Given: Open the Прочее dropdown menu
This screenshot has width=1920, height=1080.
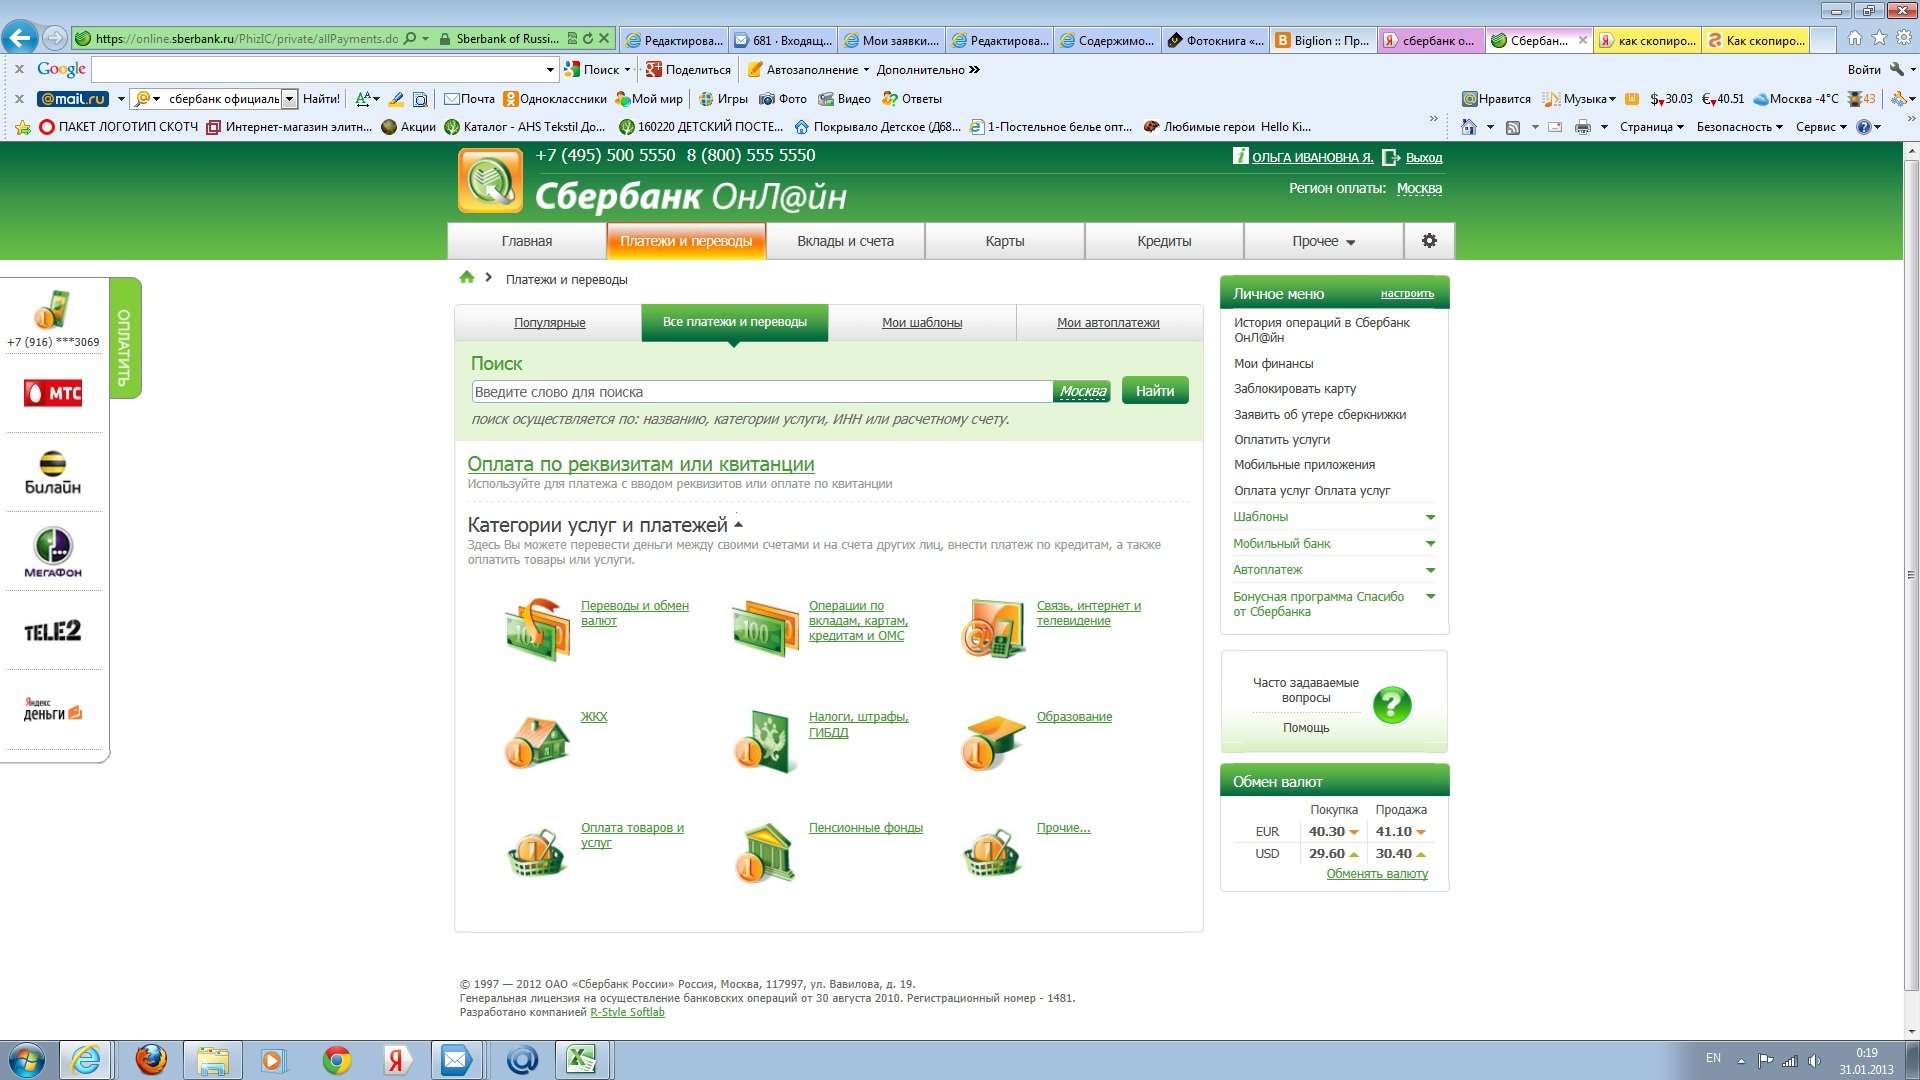Looking at the screenshot, I should [x=1323, y=241].
